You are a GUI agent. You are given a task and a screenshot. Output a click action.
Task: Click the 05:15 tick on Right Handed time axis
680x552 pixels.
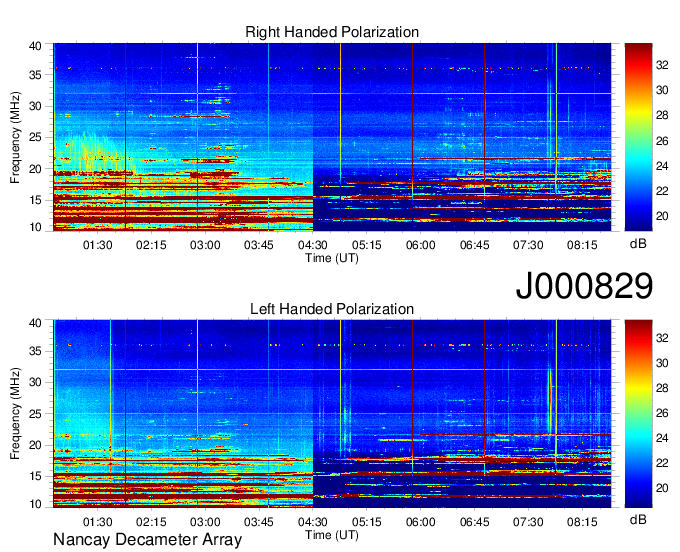click(x=366, y=245)
